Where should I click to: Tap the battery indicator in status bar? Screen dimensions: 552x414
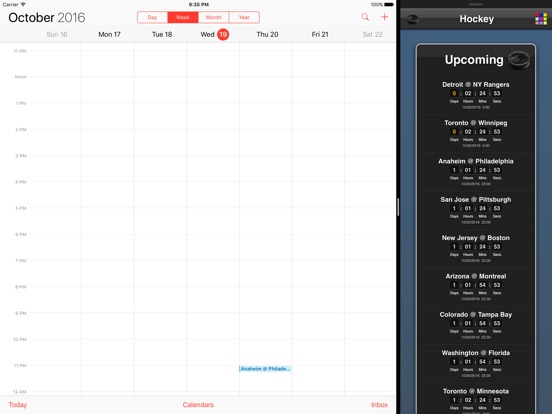(x=389, y=5)
